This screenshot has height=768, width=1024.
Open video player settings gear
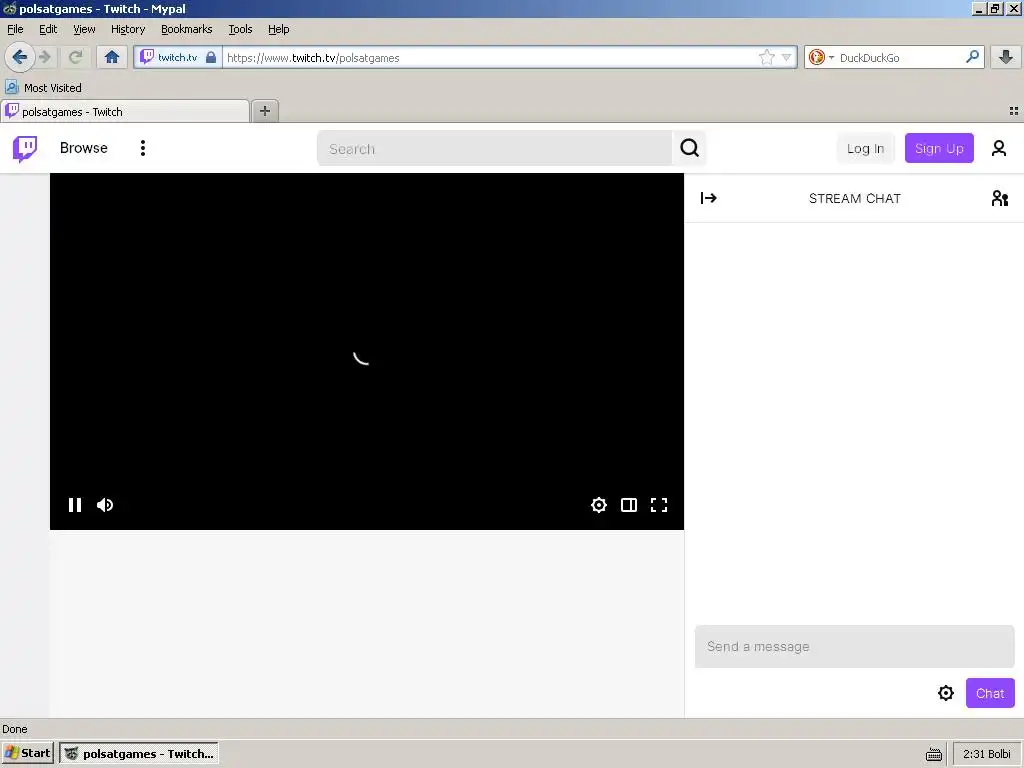[x=599, y=505]
